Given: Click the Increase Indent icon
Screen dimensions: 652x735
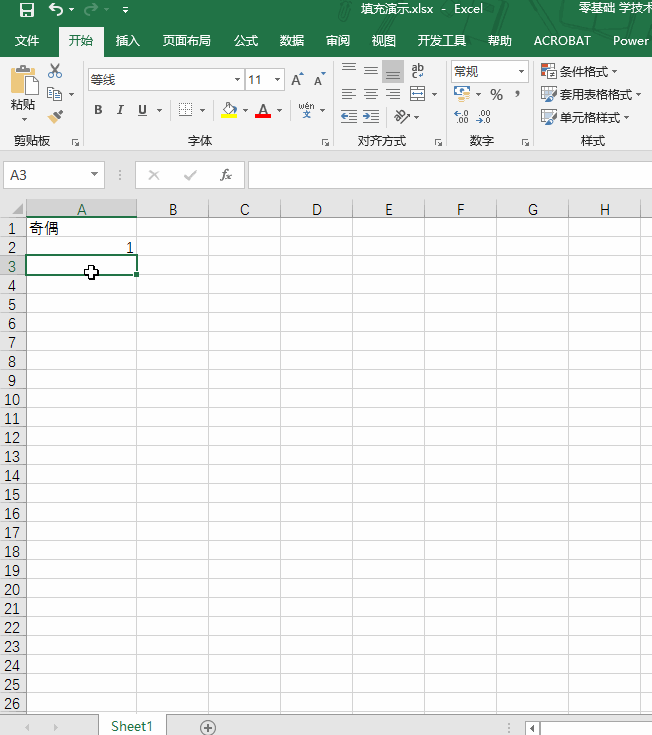Looking at the screenshot, I should (371, 116).
